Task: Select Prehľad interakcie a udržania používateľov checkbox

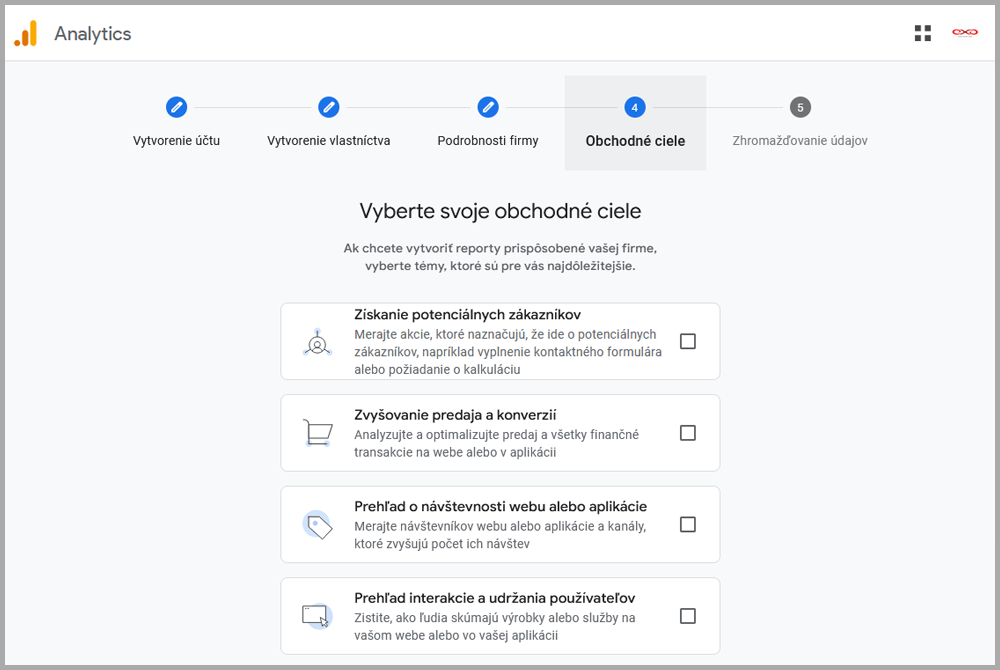Action: pos(688,616)
